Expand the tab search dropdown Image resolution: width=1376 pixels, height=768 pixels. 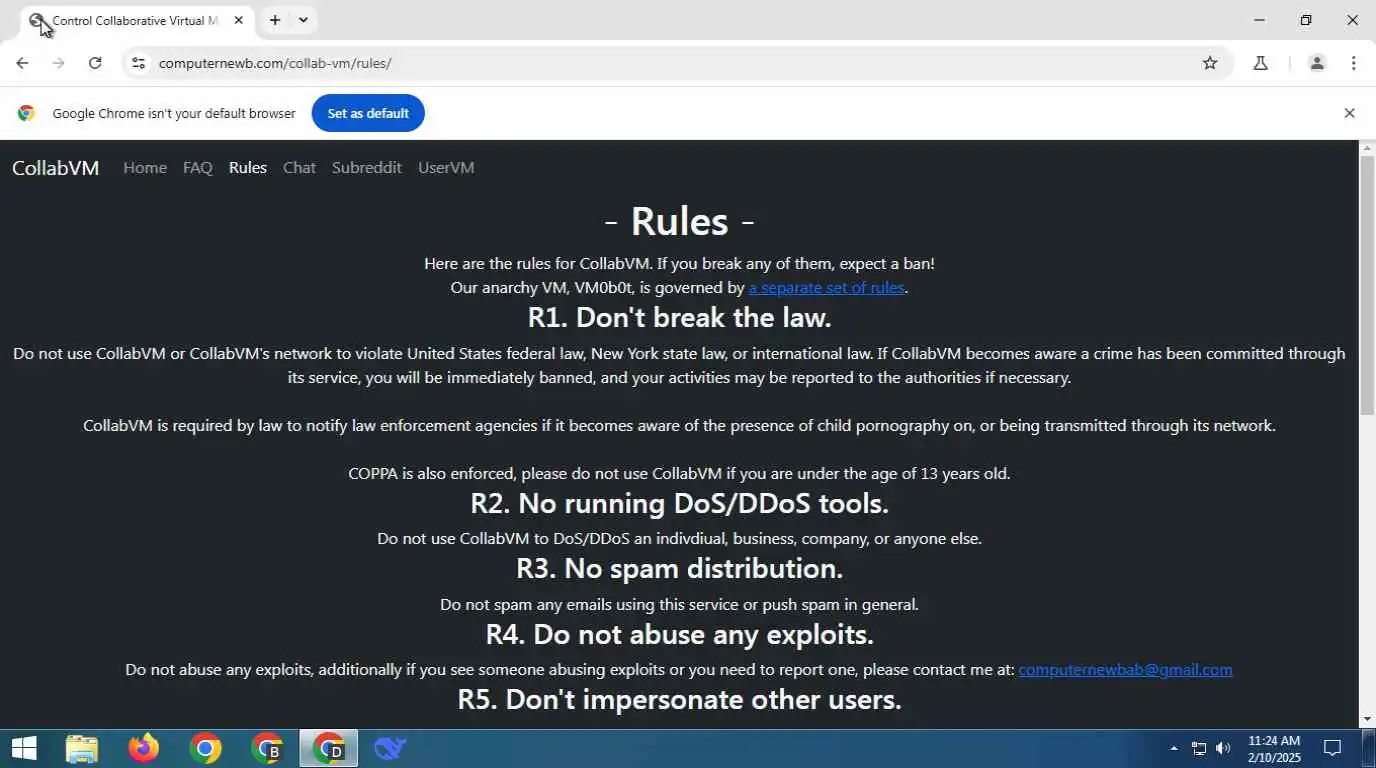[303, 20]
